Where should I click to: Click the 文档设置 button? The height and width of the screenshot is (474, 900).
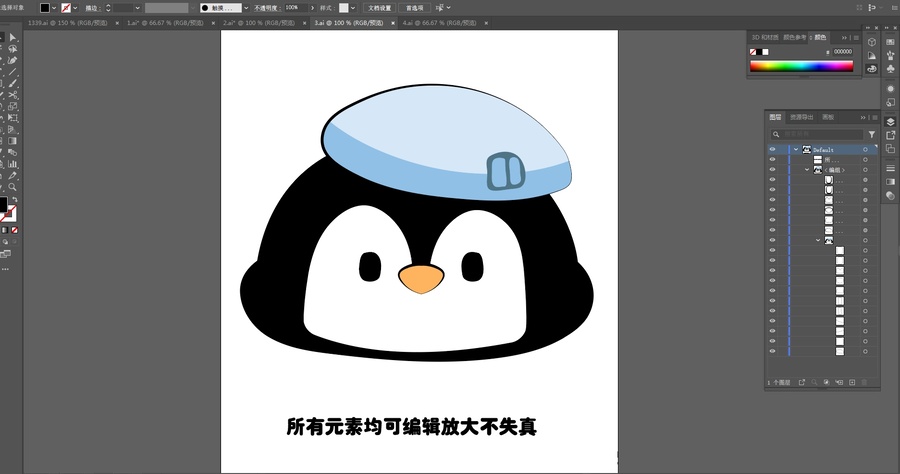pos(379,8)
